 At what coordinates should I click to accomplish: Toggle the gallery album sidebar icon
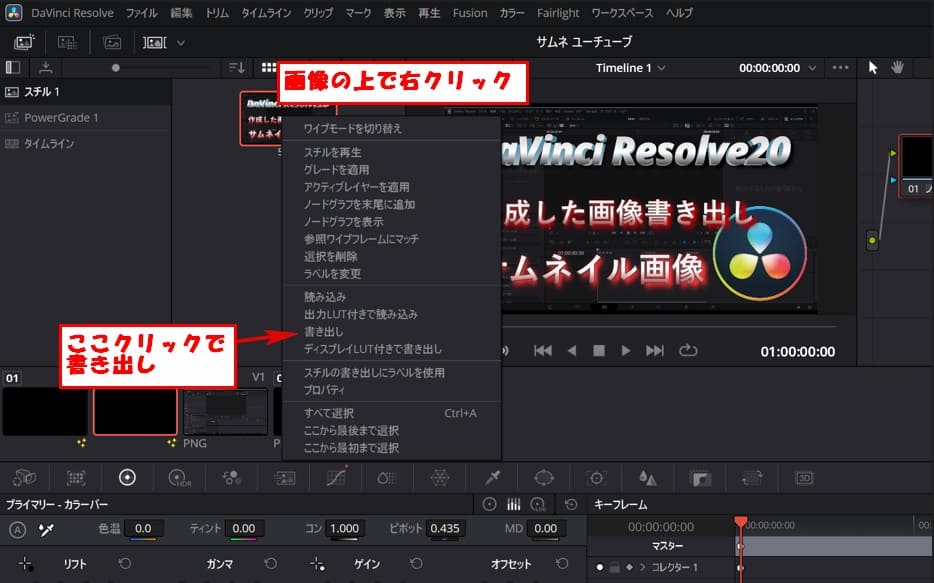coord(13,68)
